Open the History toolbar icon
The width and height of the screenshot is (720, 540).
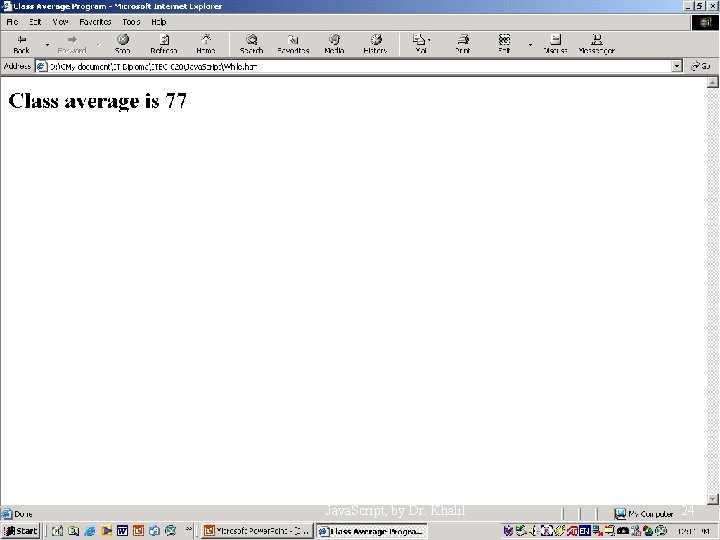pos(375,45)
